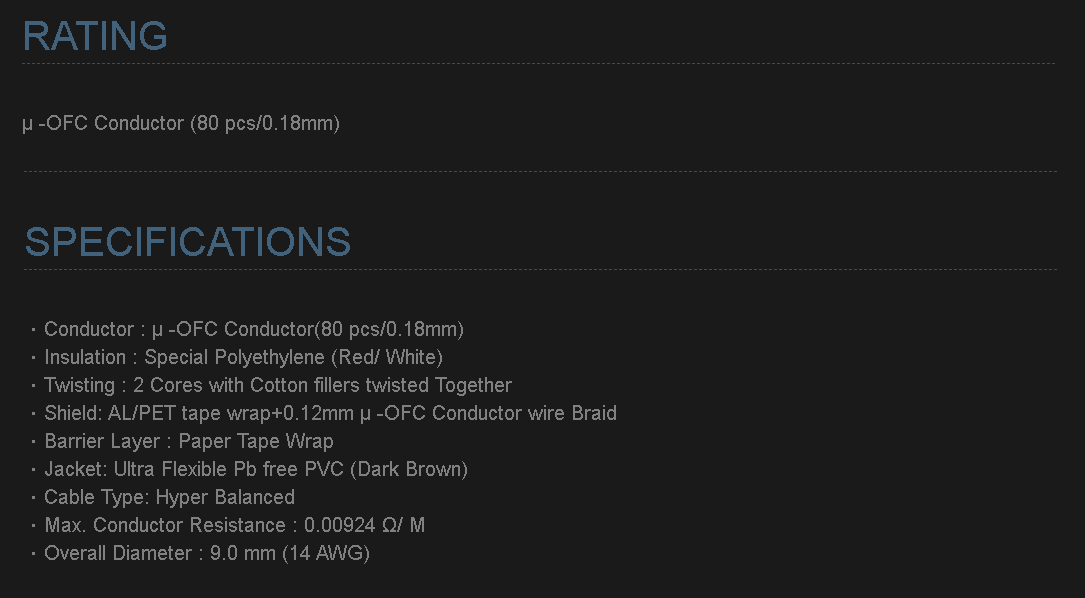Click the "Hyper Balanced" cable type value
Image resolution: width=1085 pixels, height=598 pixels.
(x=225, y=498)
